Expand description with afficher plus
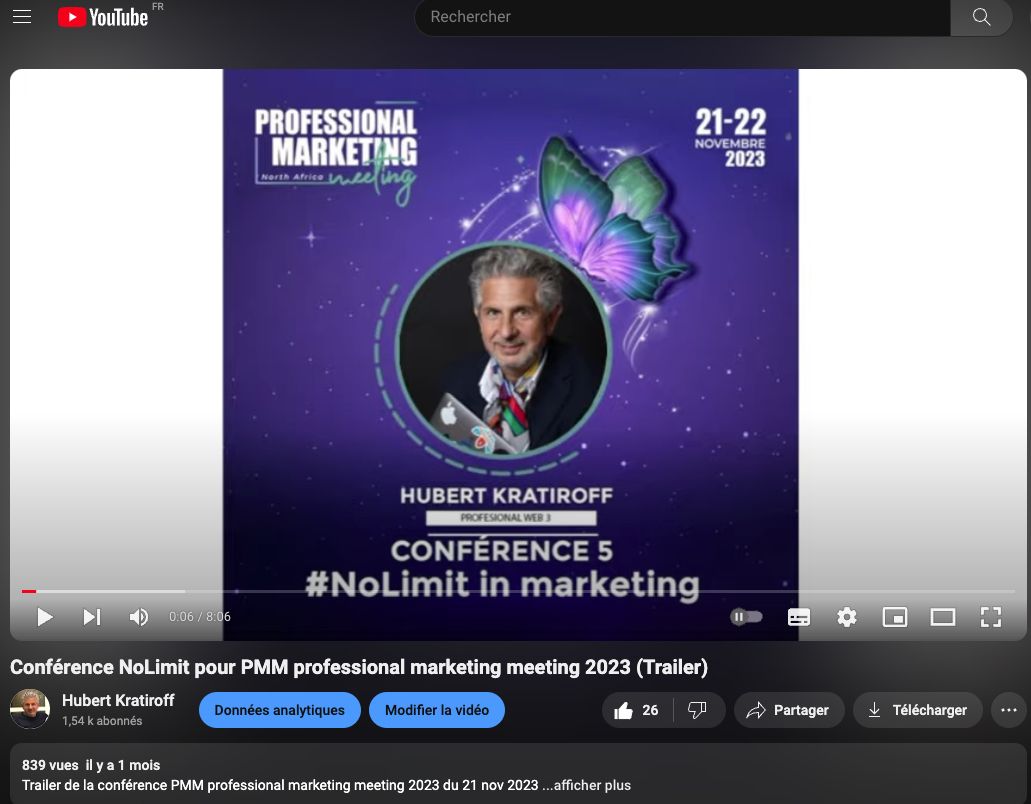1031x804 pixels. coord(592,786)
